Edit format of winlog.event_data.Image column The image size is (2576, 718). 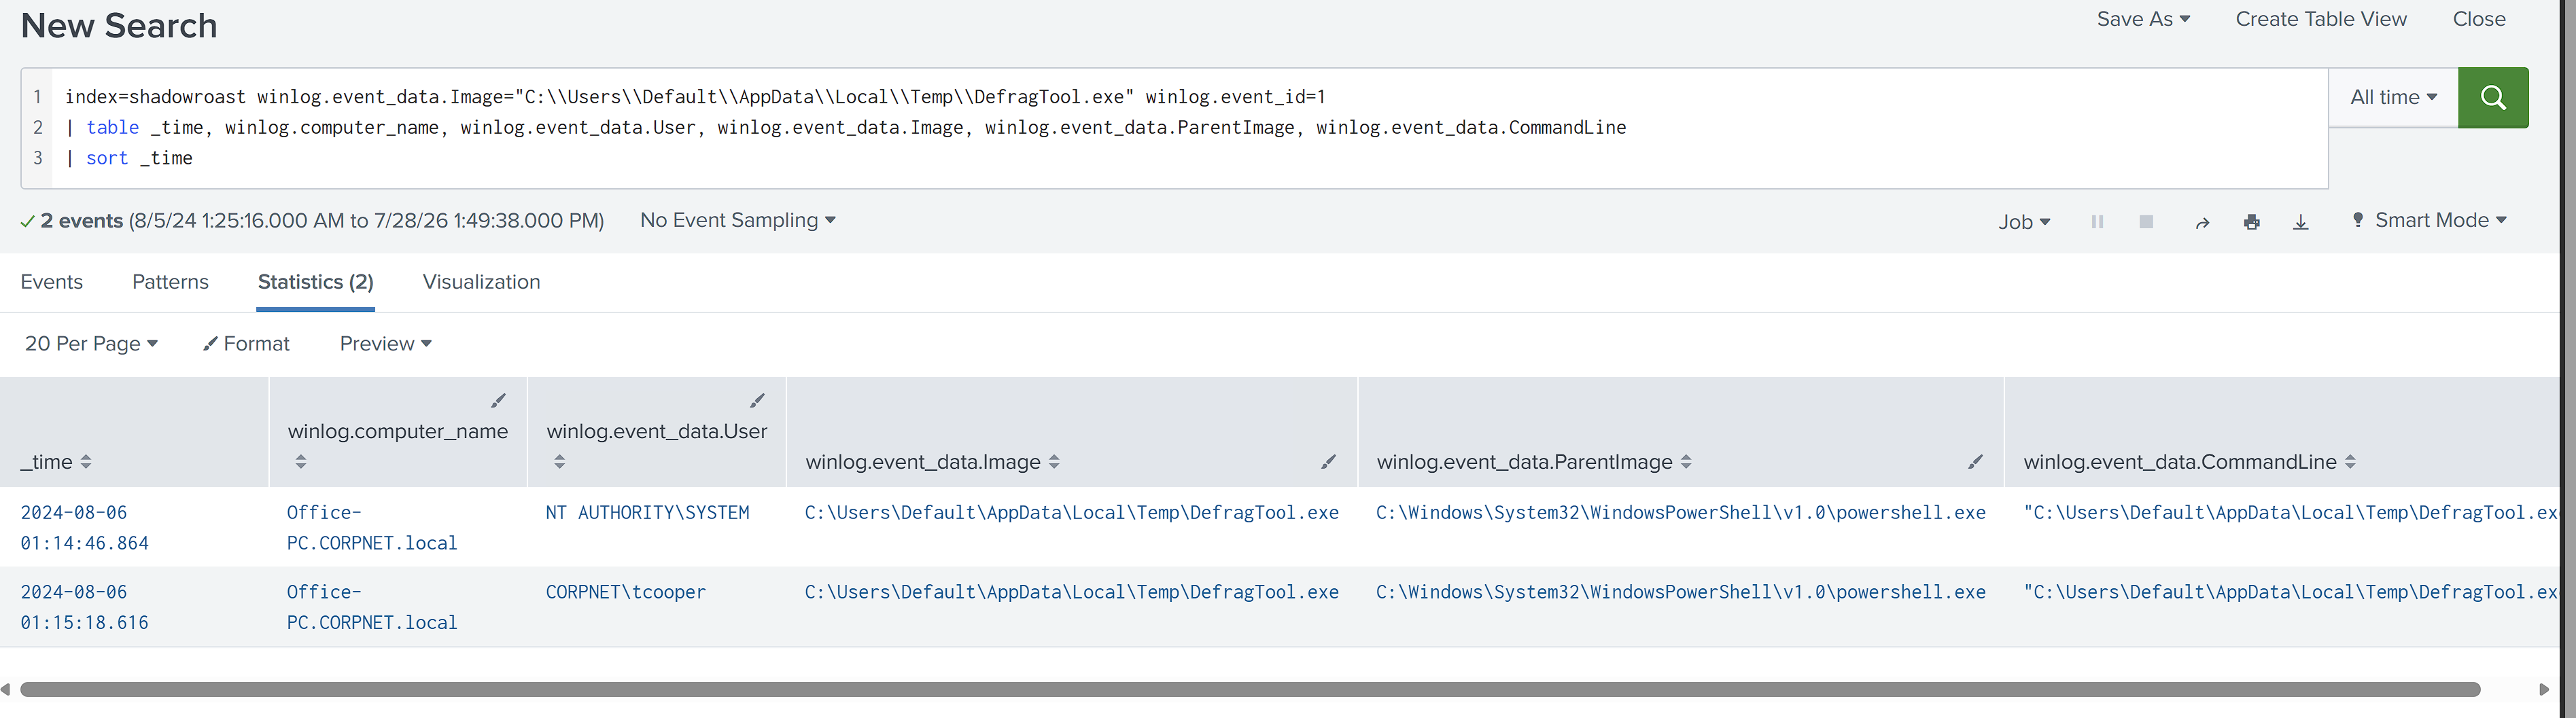1328,462
